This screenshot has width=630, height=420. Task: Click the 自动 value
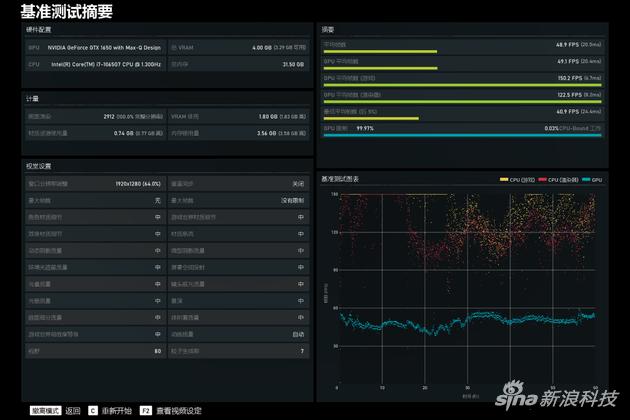298,334
